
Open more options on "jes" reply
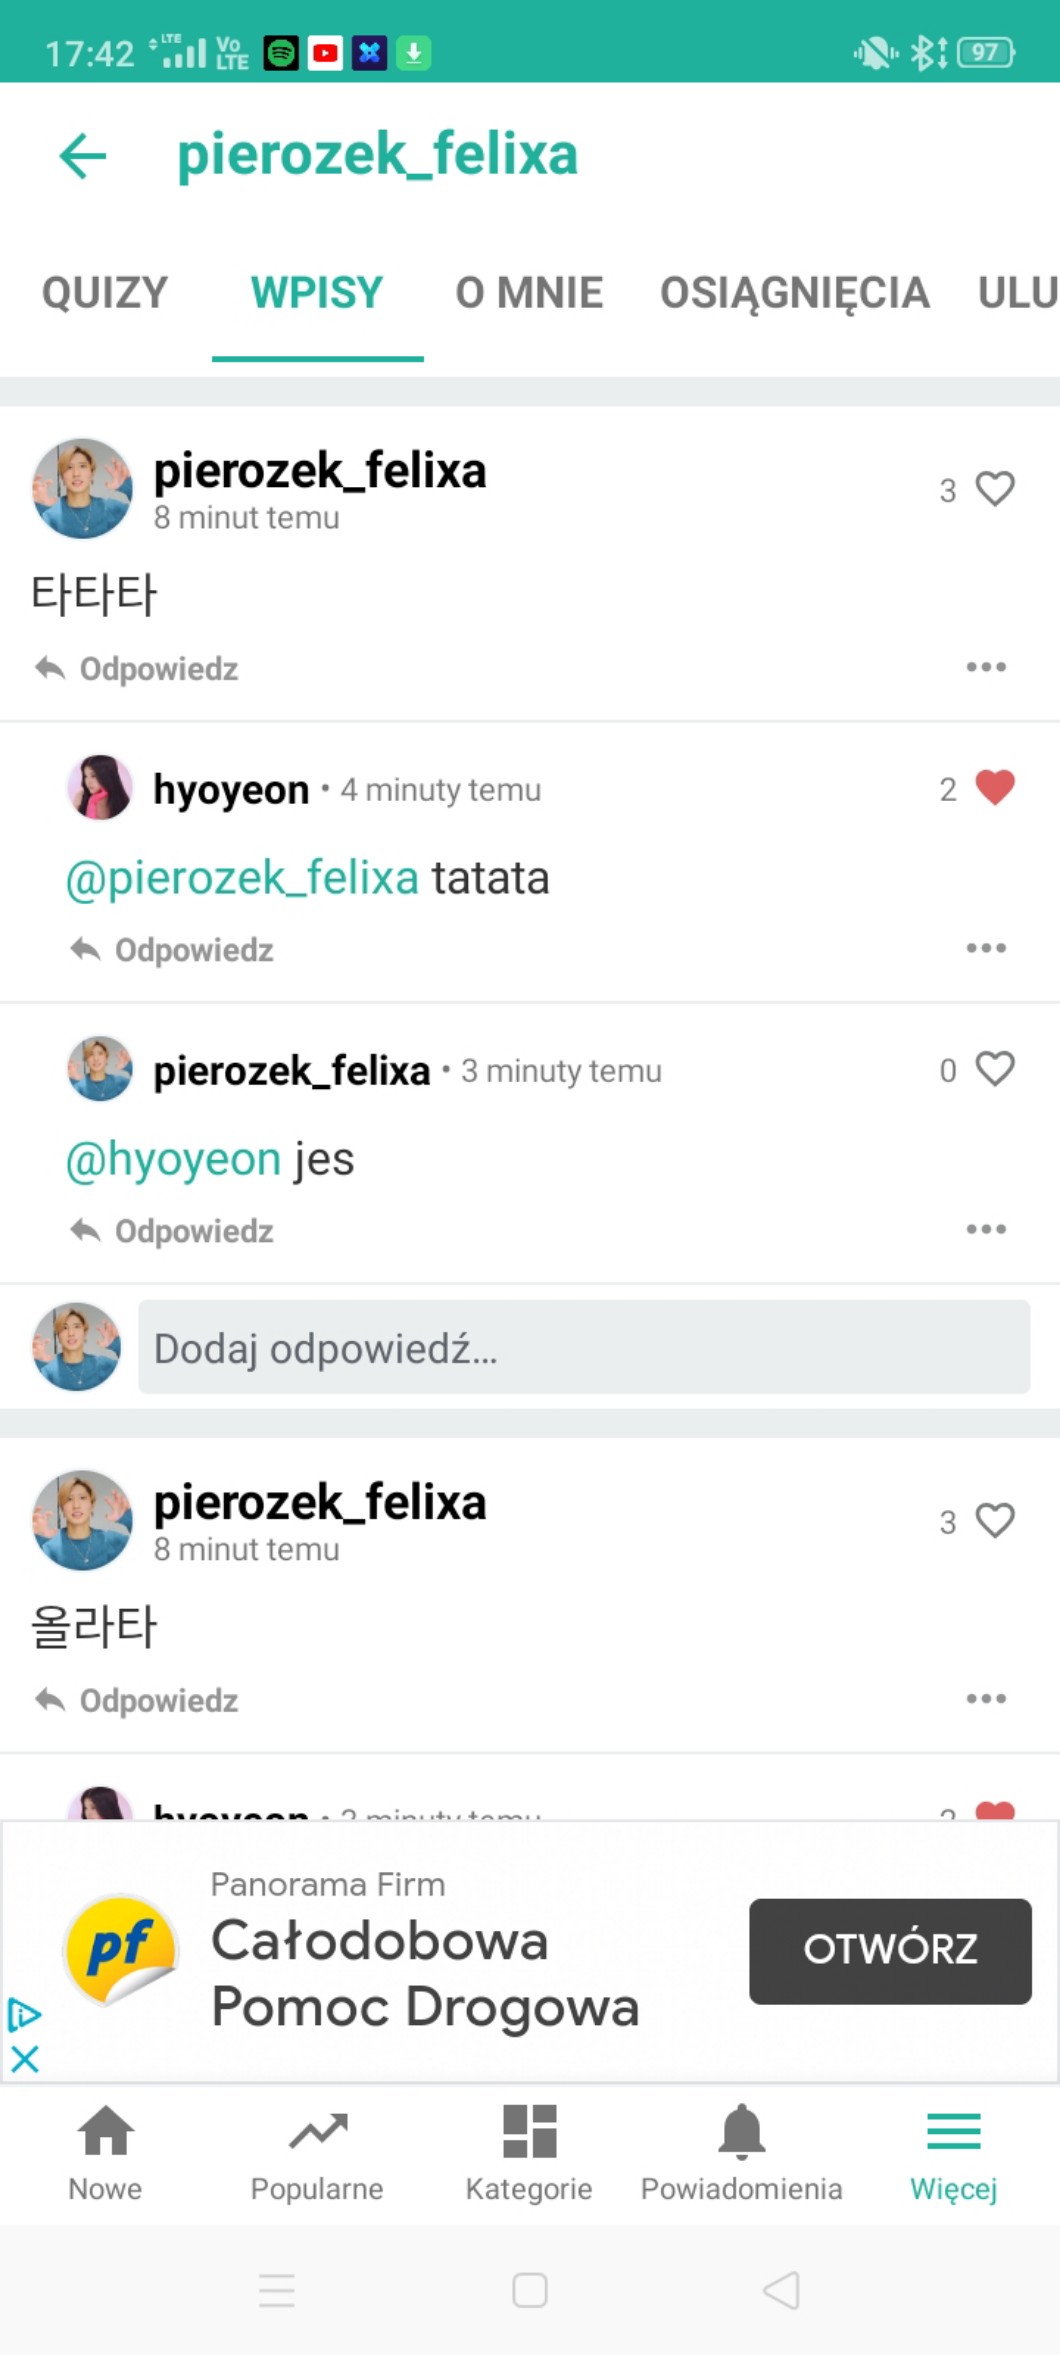(x=986, y=1229)
